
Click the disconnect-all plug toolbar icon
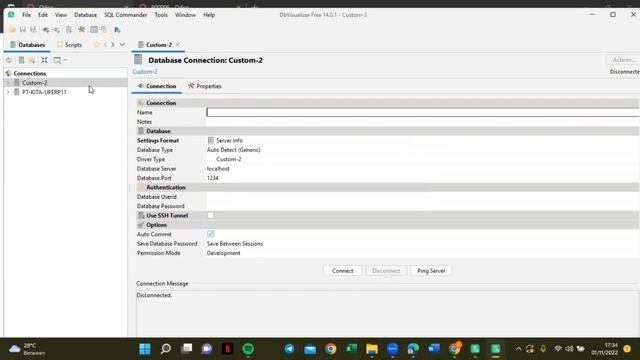point(56,29)
